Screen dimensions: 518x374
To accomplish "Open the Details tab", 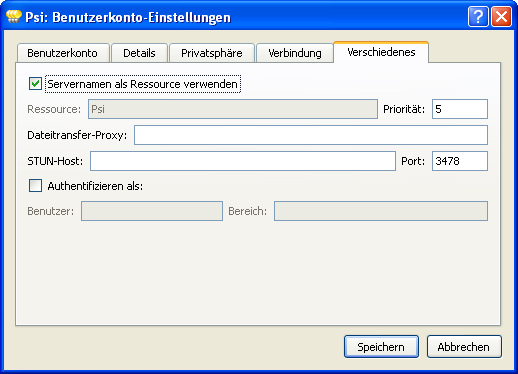I will [x=139, y=53].
